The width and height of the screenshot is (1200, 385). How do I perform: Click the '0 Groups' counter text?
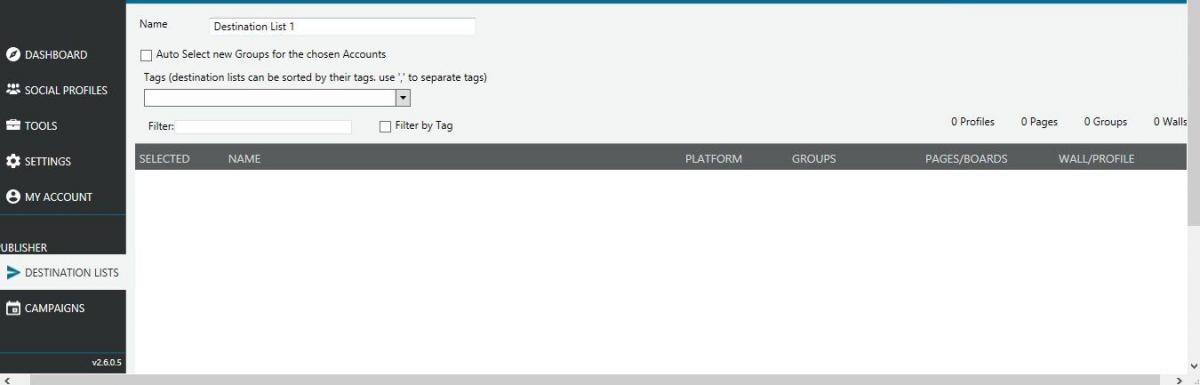(1105, 122)
